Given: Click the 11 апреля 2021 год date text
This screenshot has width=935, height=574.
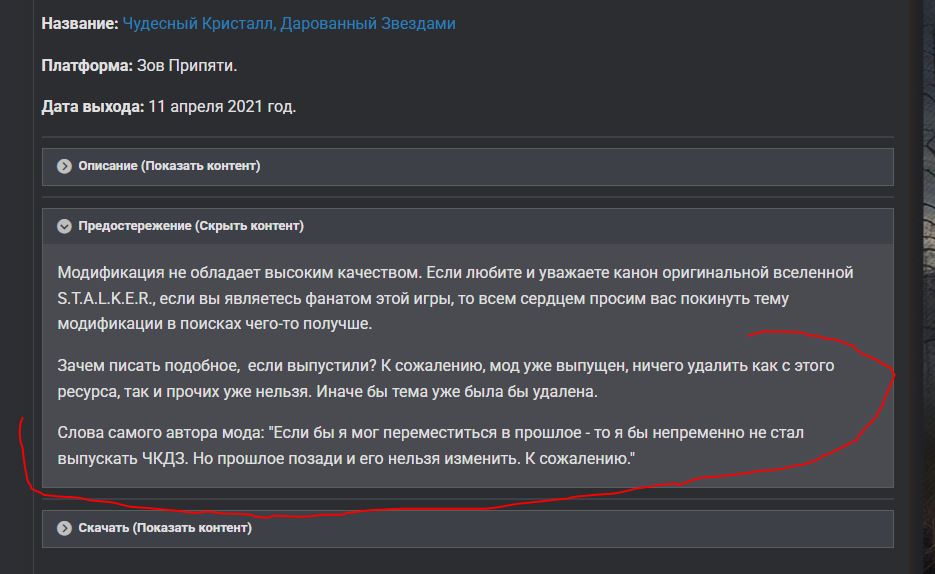Looking at the screenshot, I should point(222,107).
